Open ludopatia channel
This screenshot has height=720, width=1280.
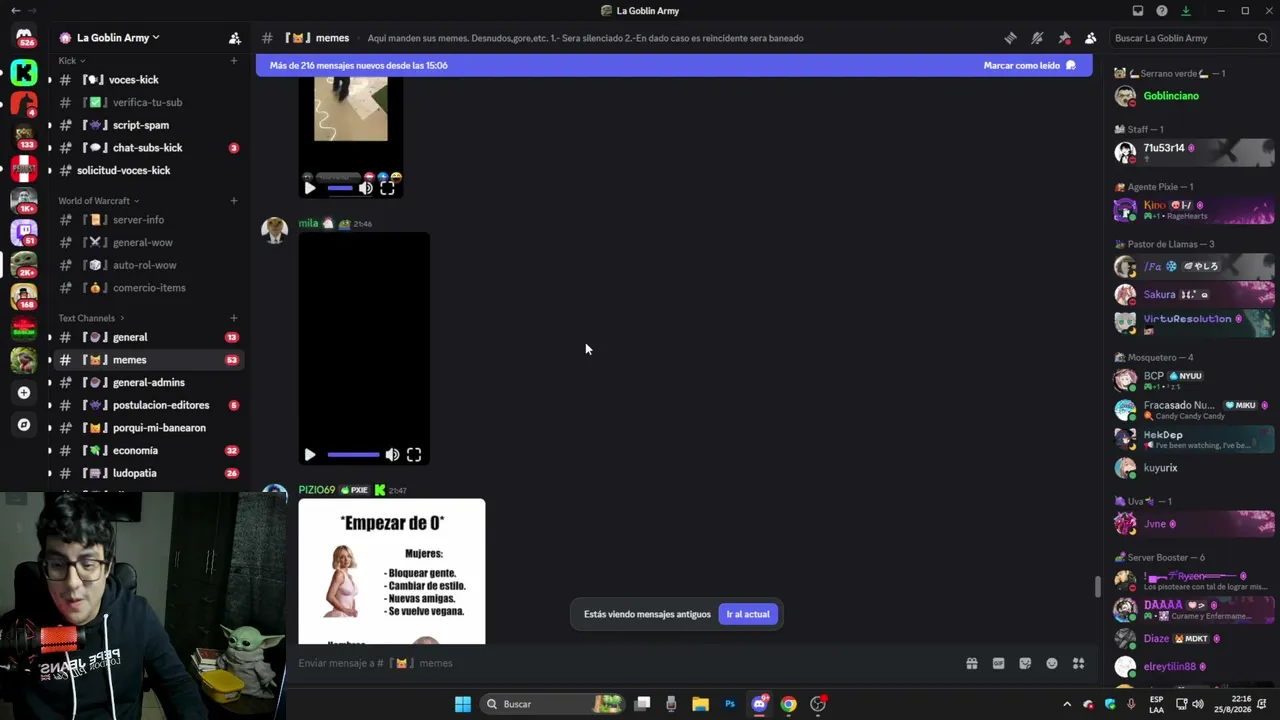pyautogui.click(x=148, y=473)
